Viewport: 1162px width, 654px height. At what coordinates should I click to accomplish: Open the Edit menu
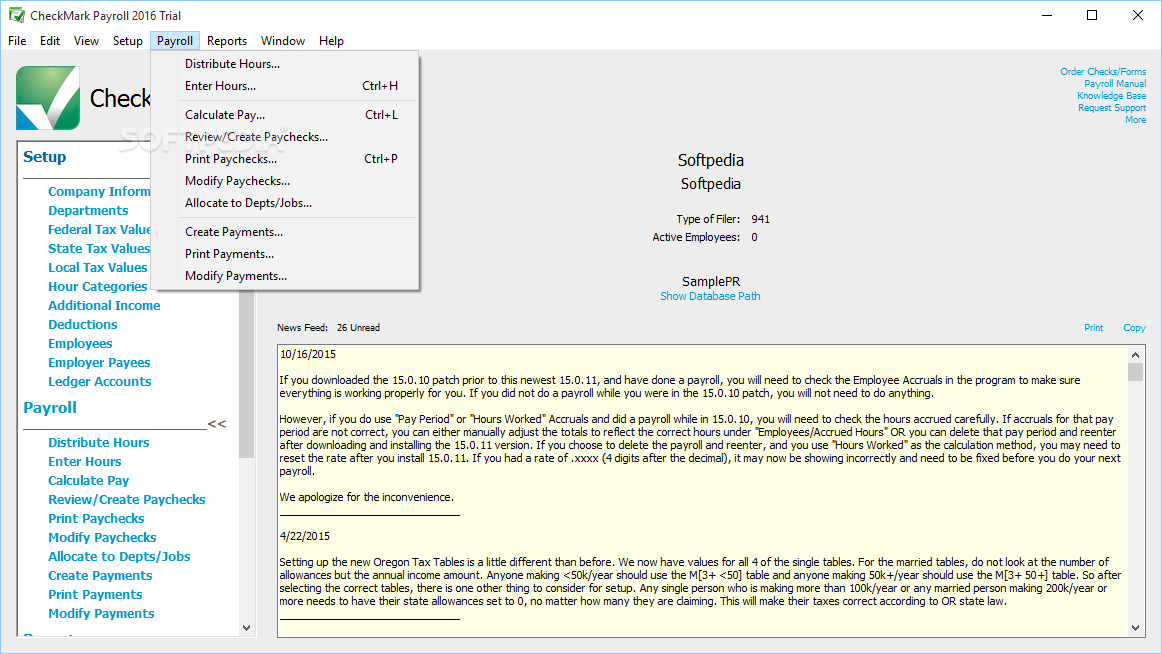50,41
